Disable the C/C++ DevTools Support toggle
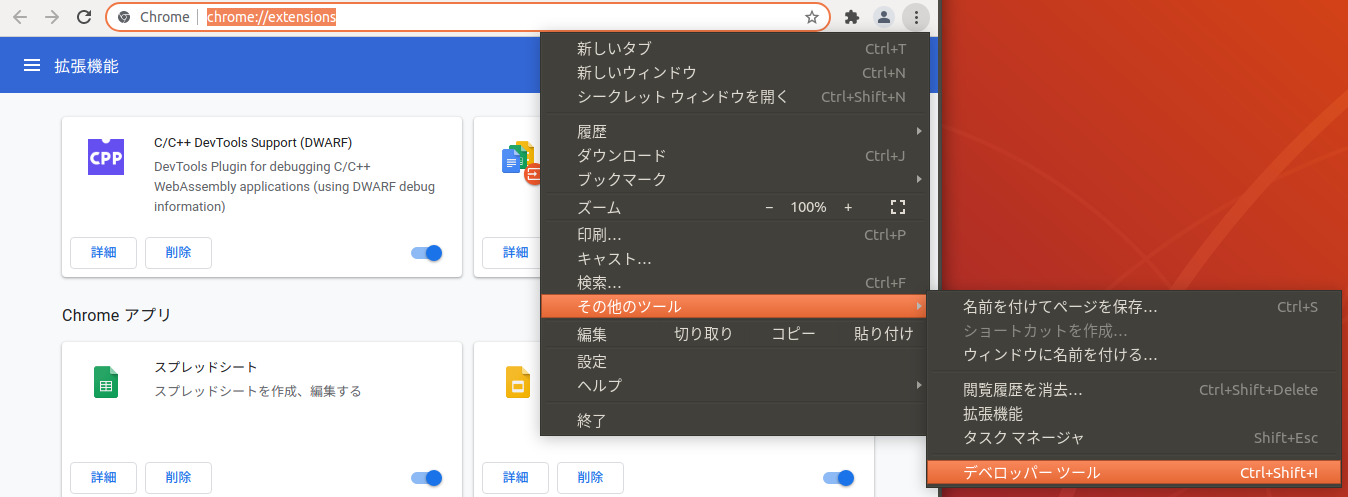 pos(427,253)
